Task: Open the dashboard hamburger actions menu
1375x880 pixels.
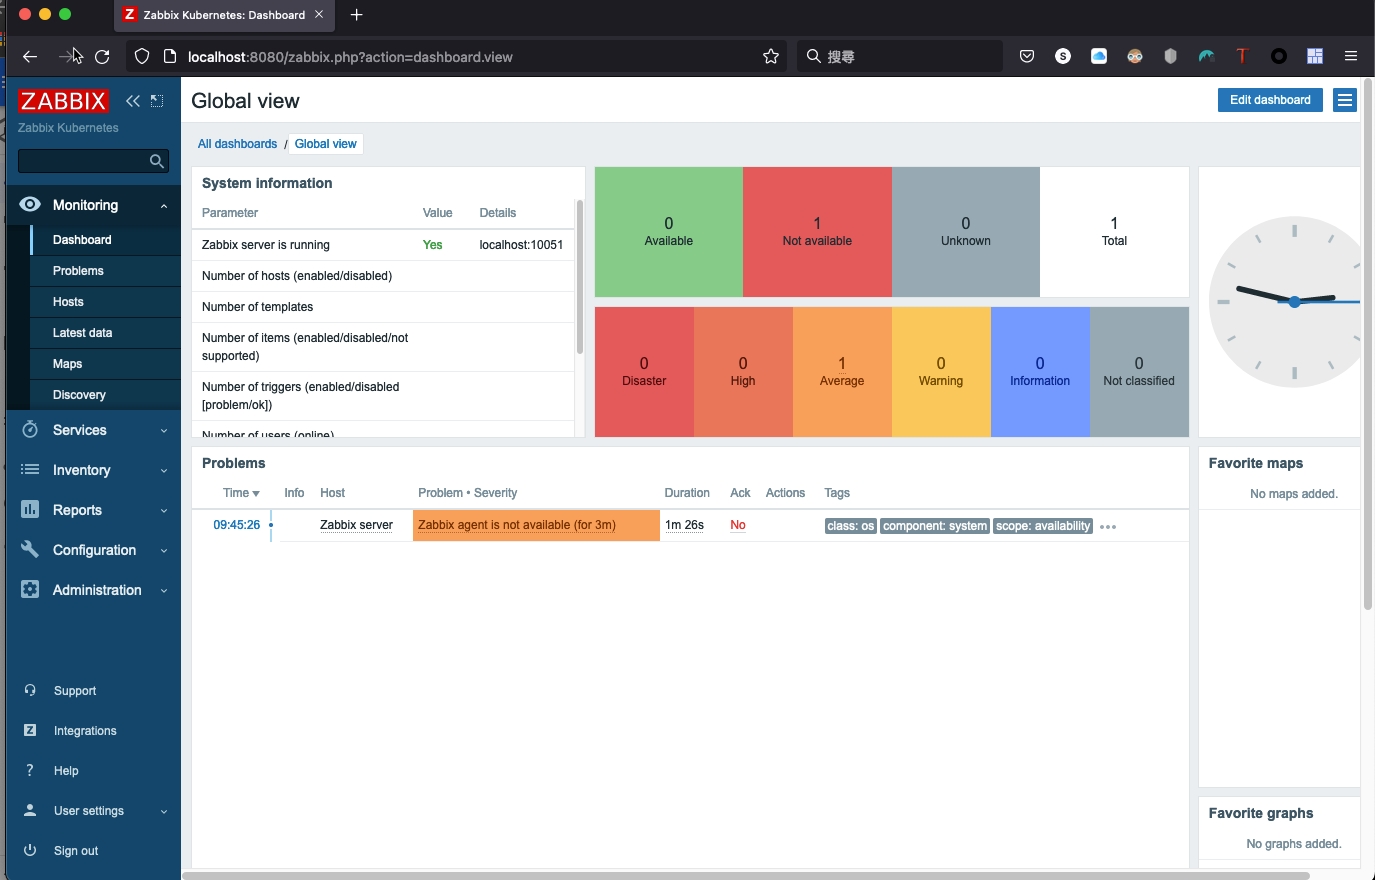Action: [1345, 100]
